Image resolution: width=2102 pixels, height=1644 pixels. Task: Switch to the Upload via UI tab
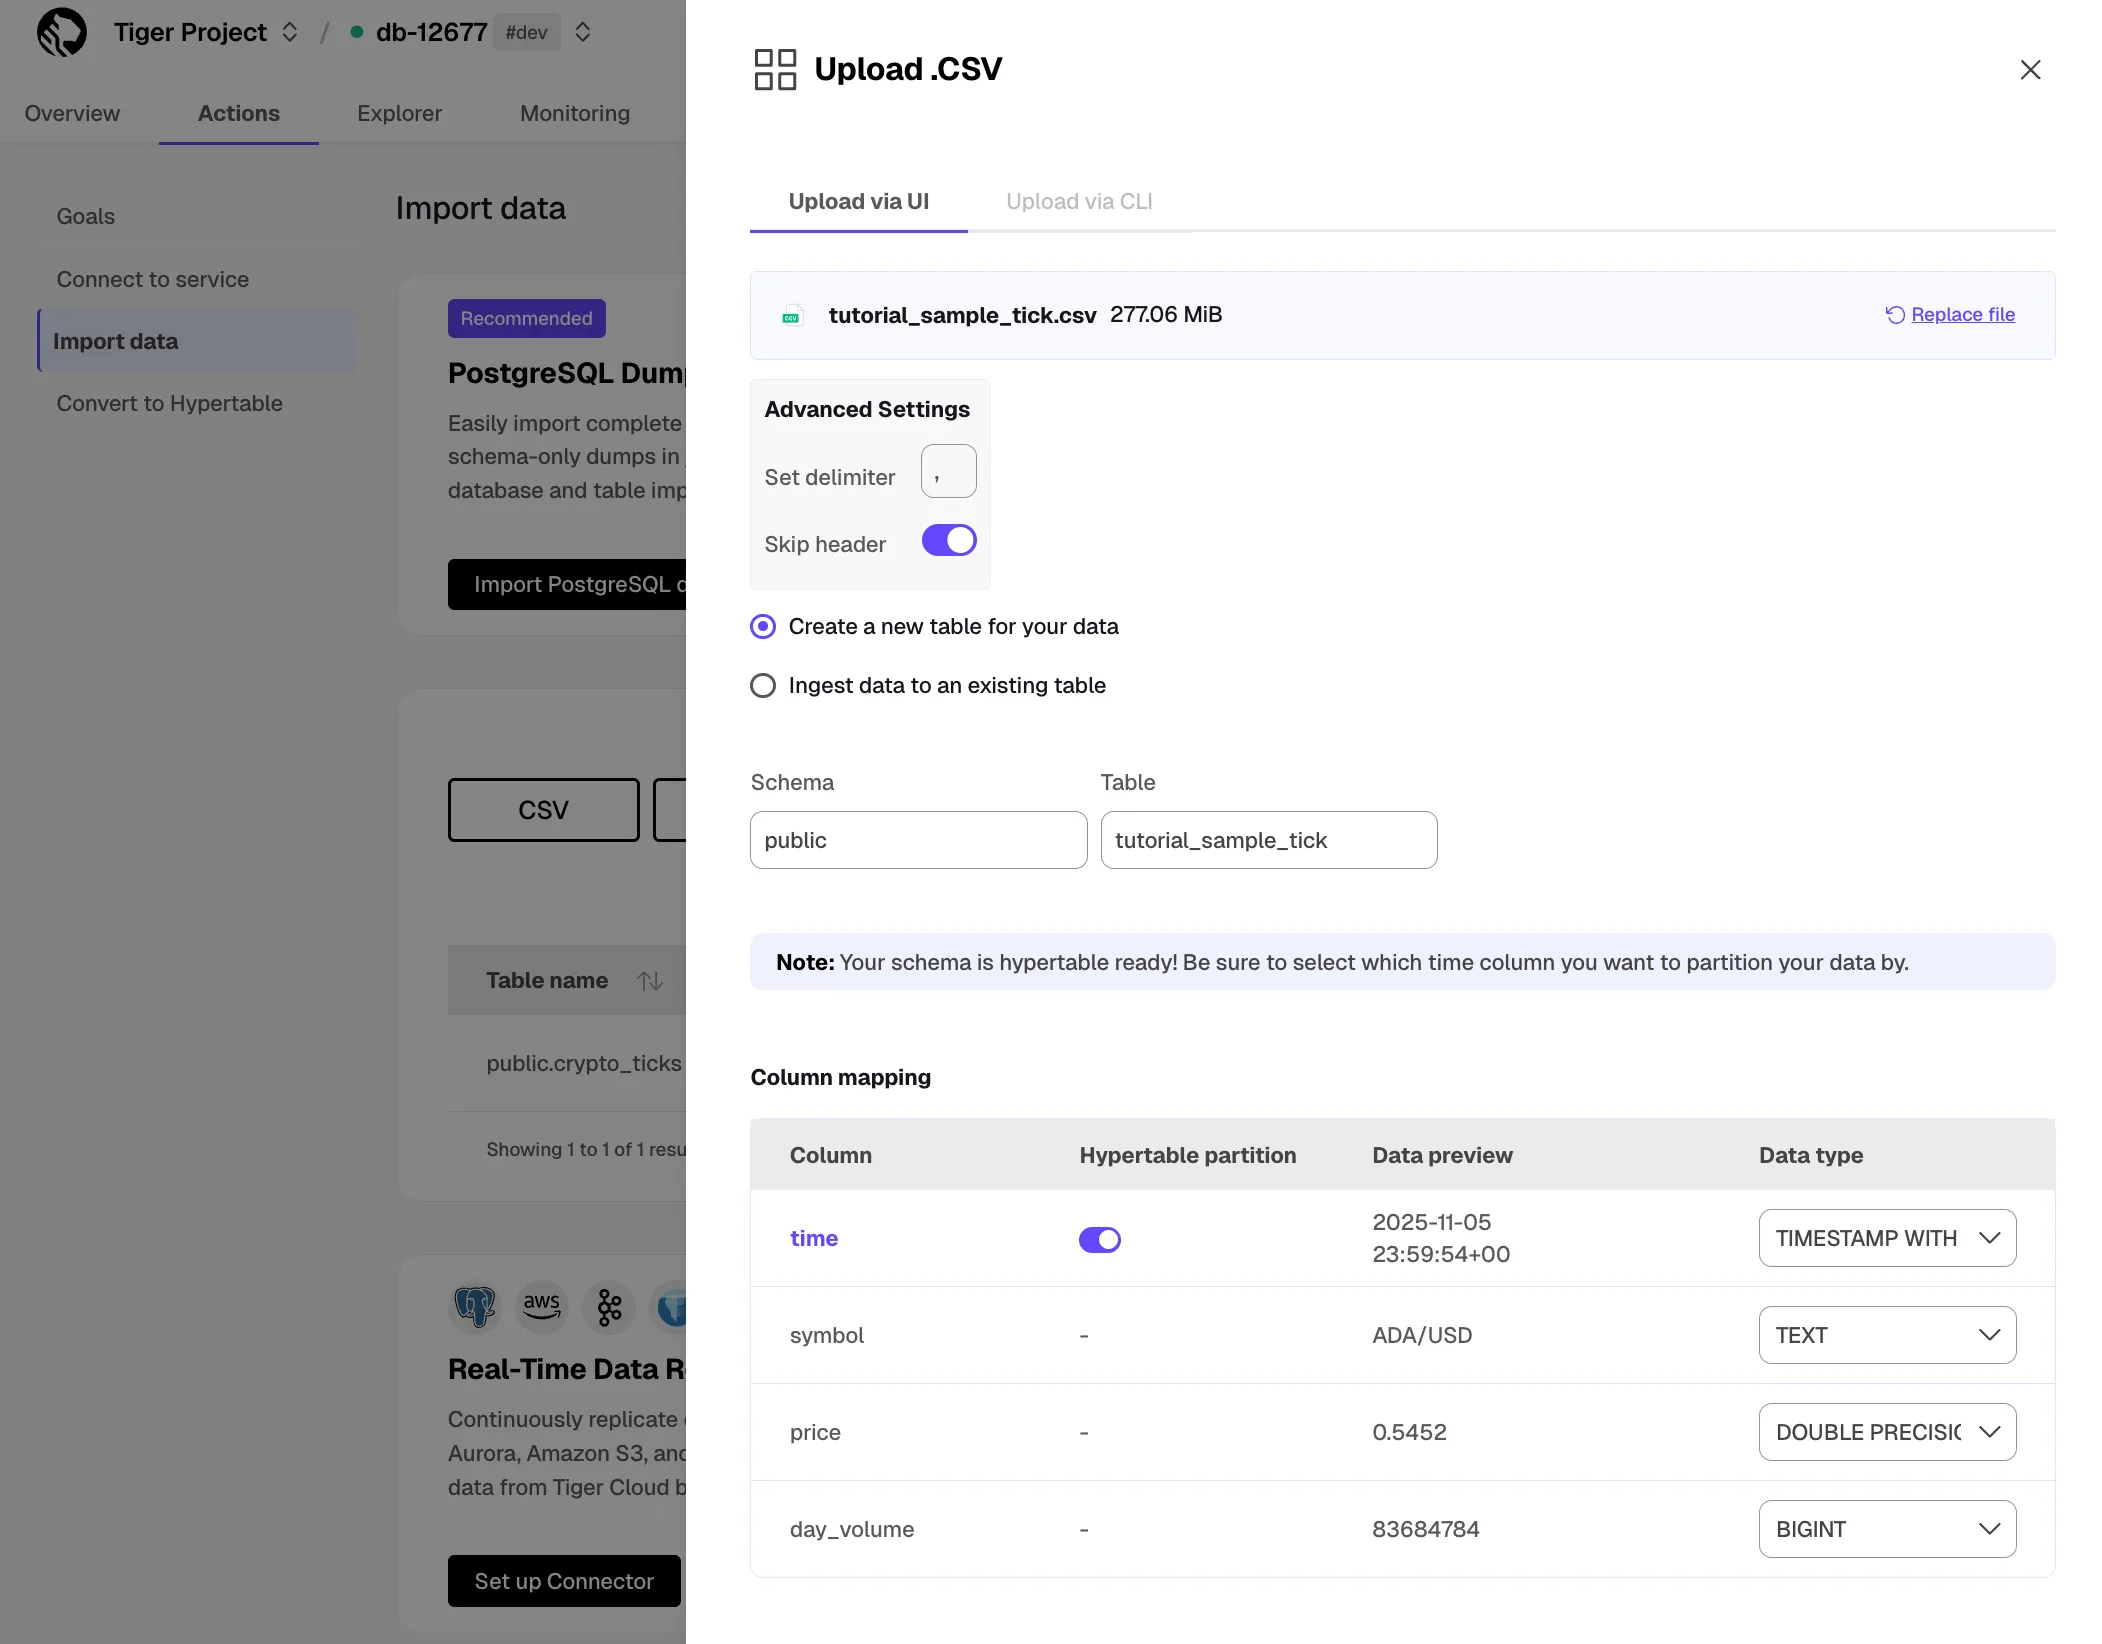858,202
